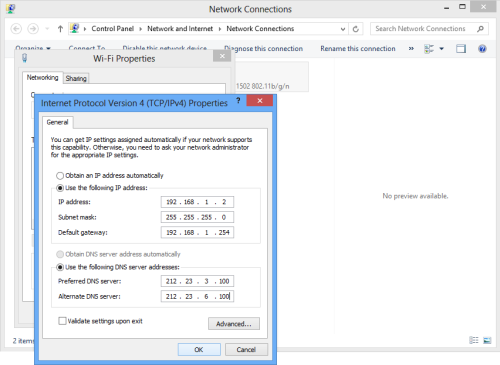
Task: Open the Help question mark icon
Action: 482,49
